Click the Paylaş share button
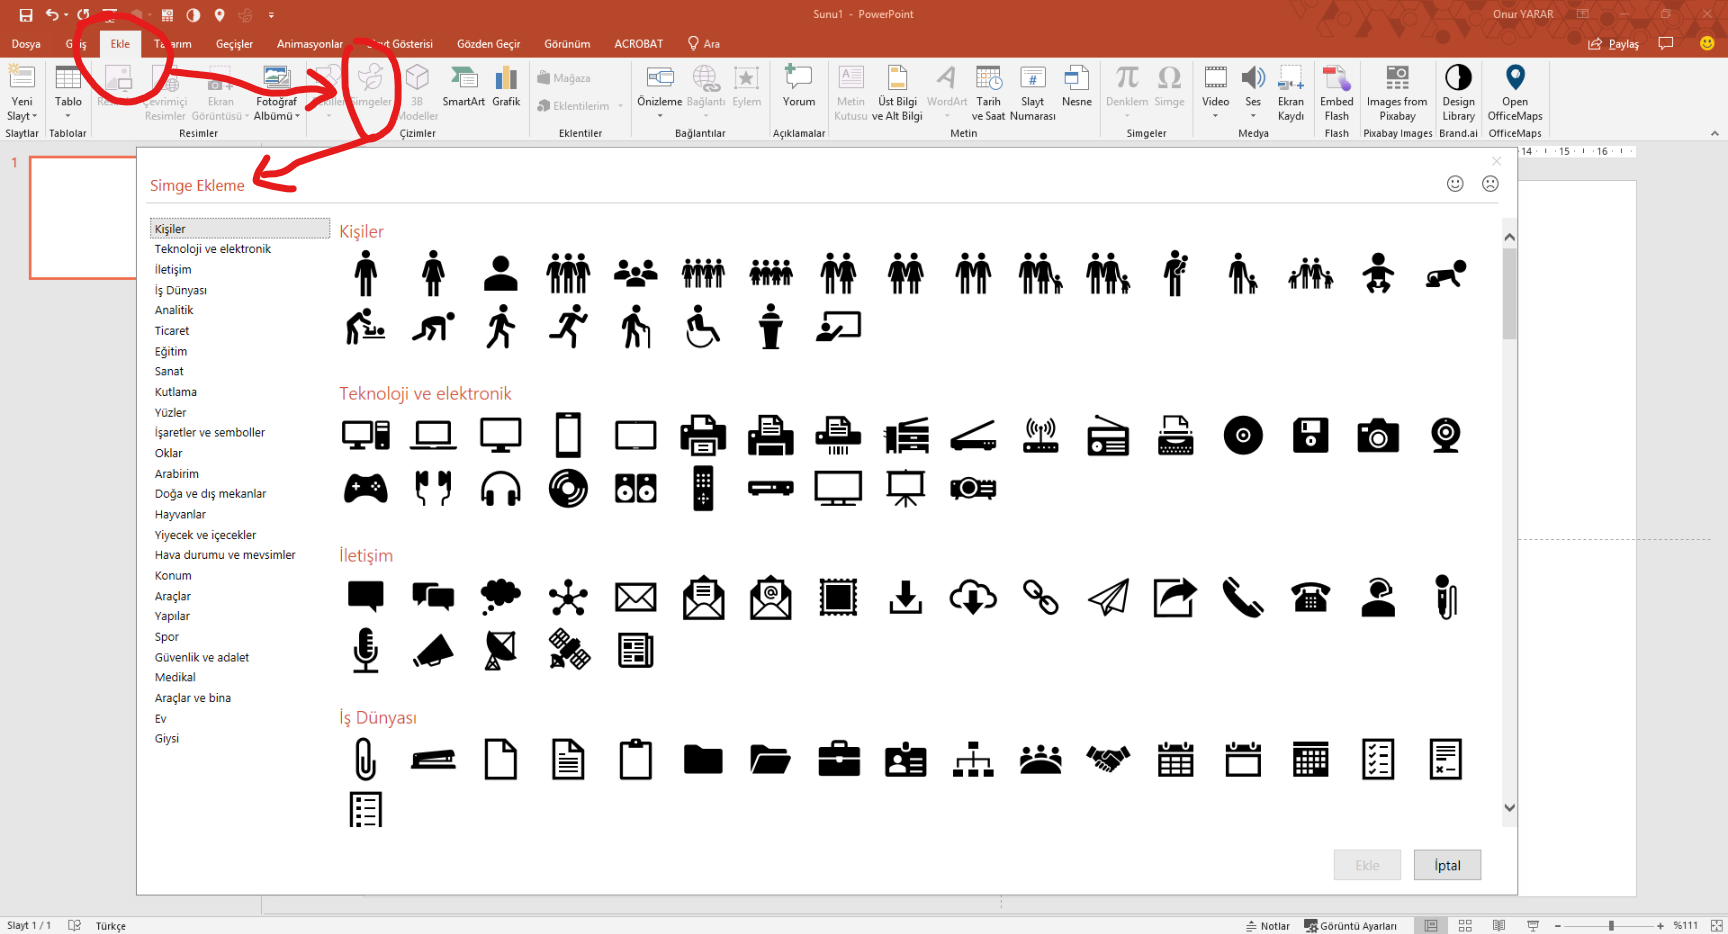 tap(1614, 44)
